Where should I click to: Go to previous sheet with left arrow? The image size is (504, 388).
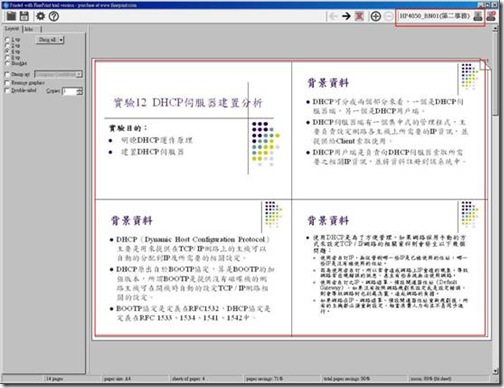(x=333, y=16)
